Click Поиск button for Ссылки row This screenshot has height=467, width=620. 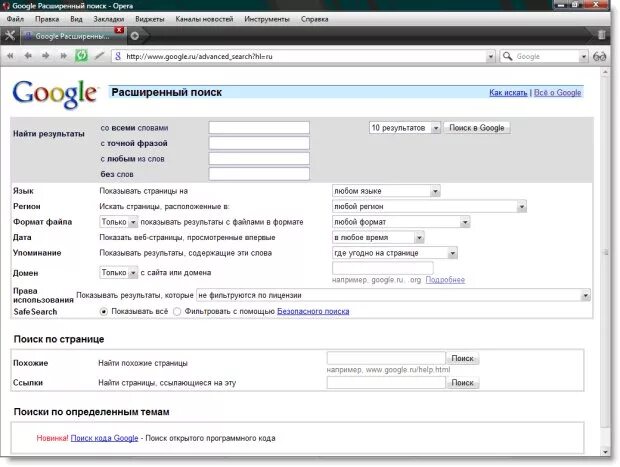462,382
